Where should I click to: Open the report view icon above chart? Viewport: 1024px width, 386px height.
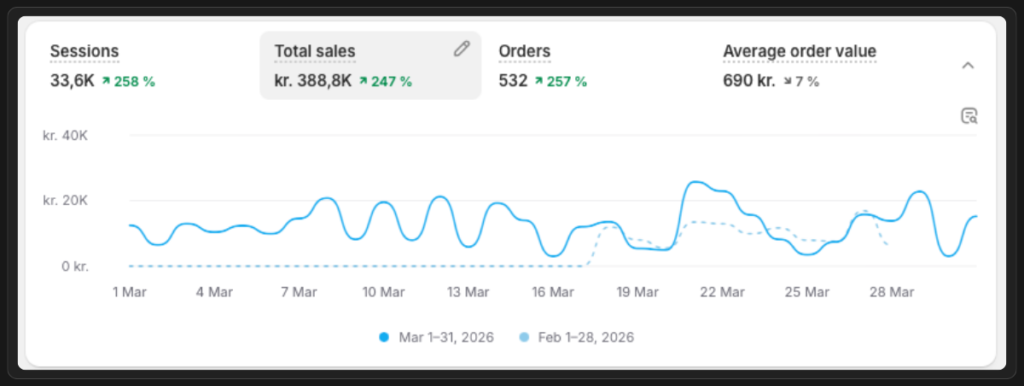coord(969,116)
